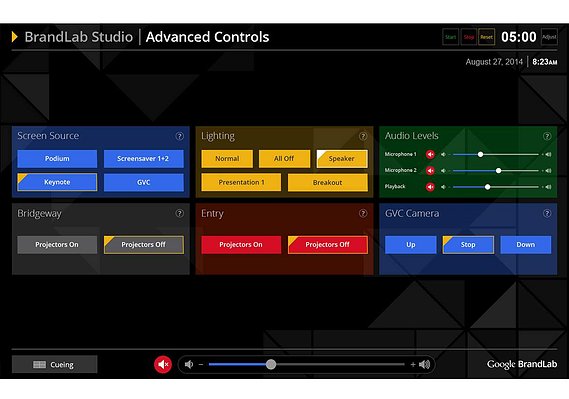Open the Cueing panel
The image size is (569, 399).
54,364
